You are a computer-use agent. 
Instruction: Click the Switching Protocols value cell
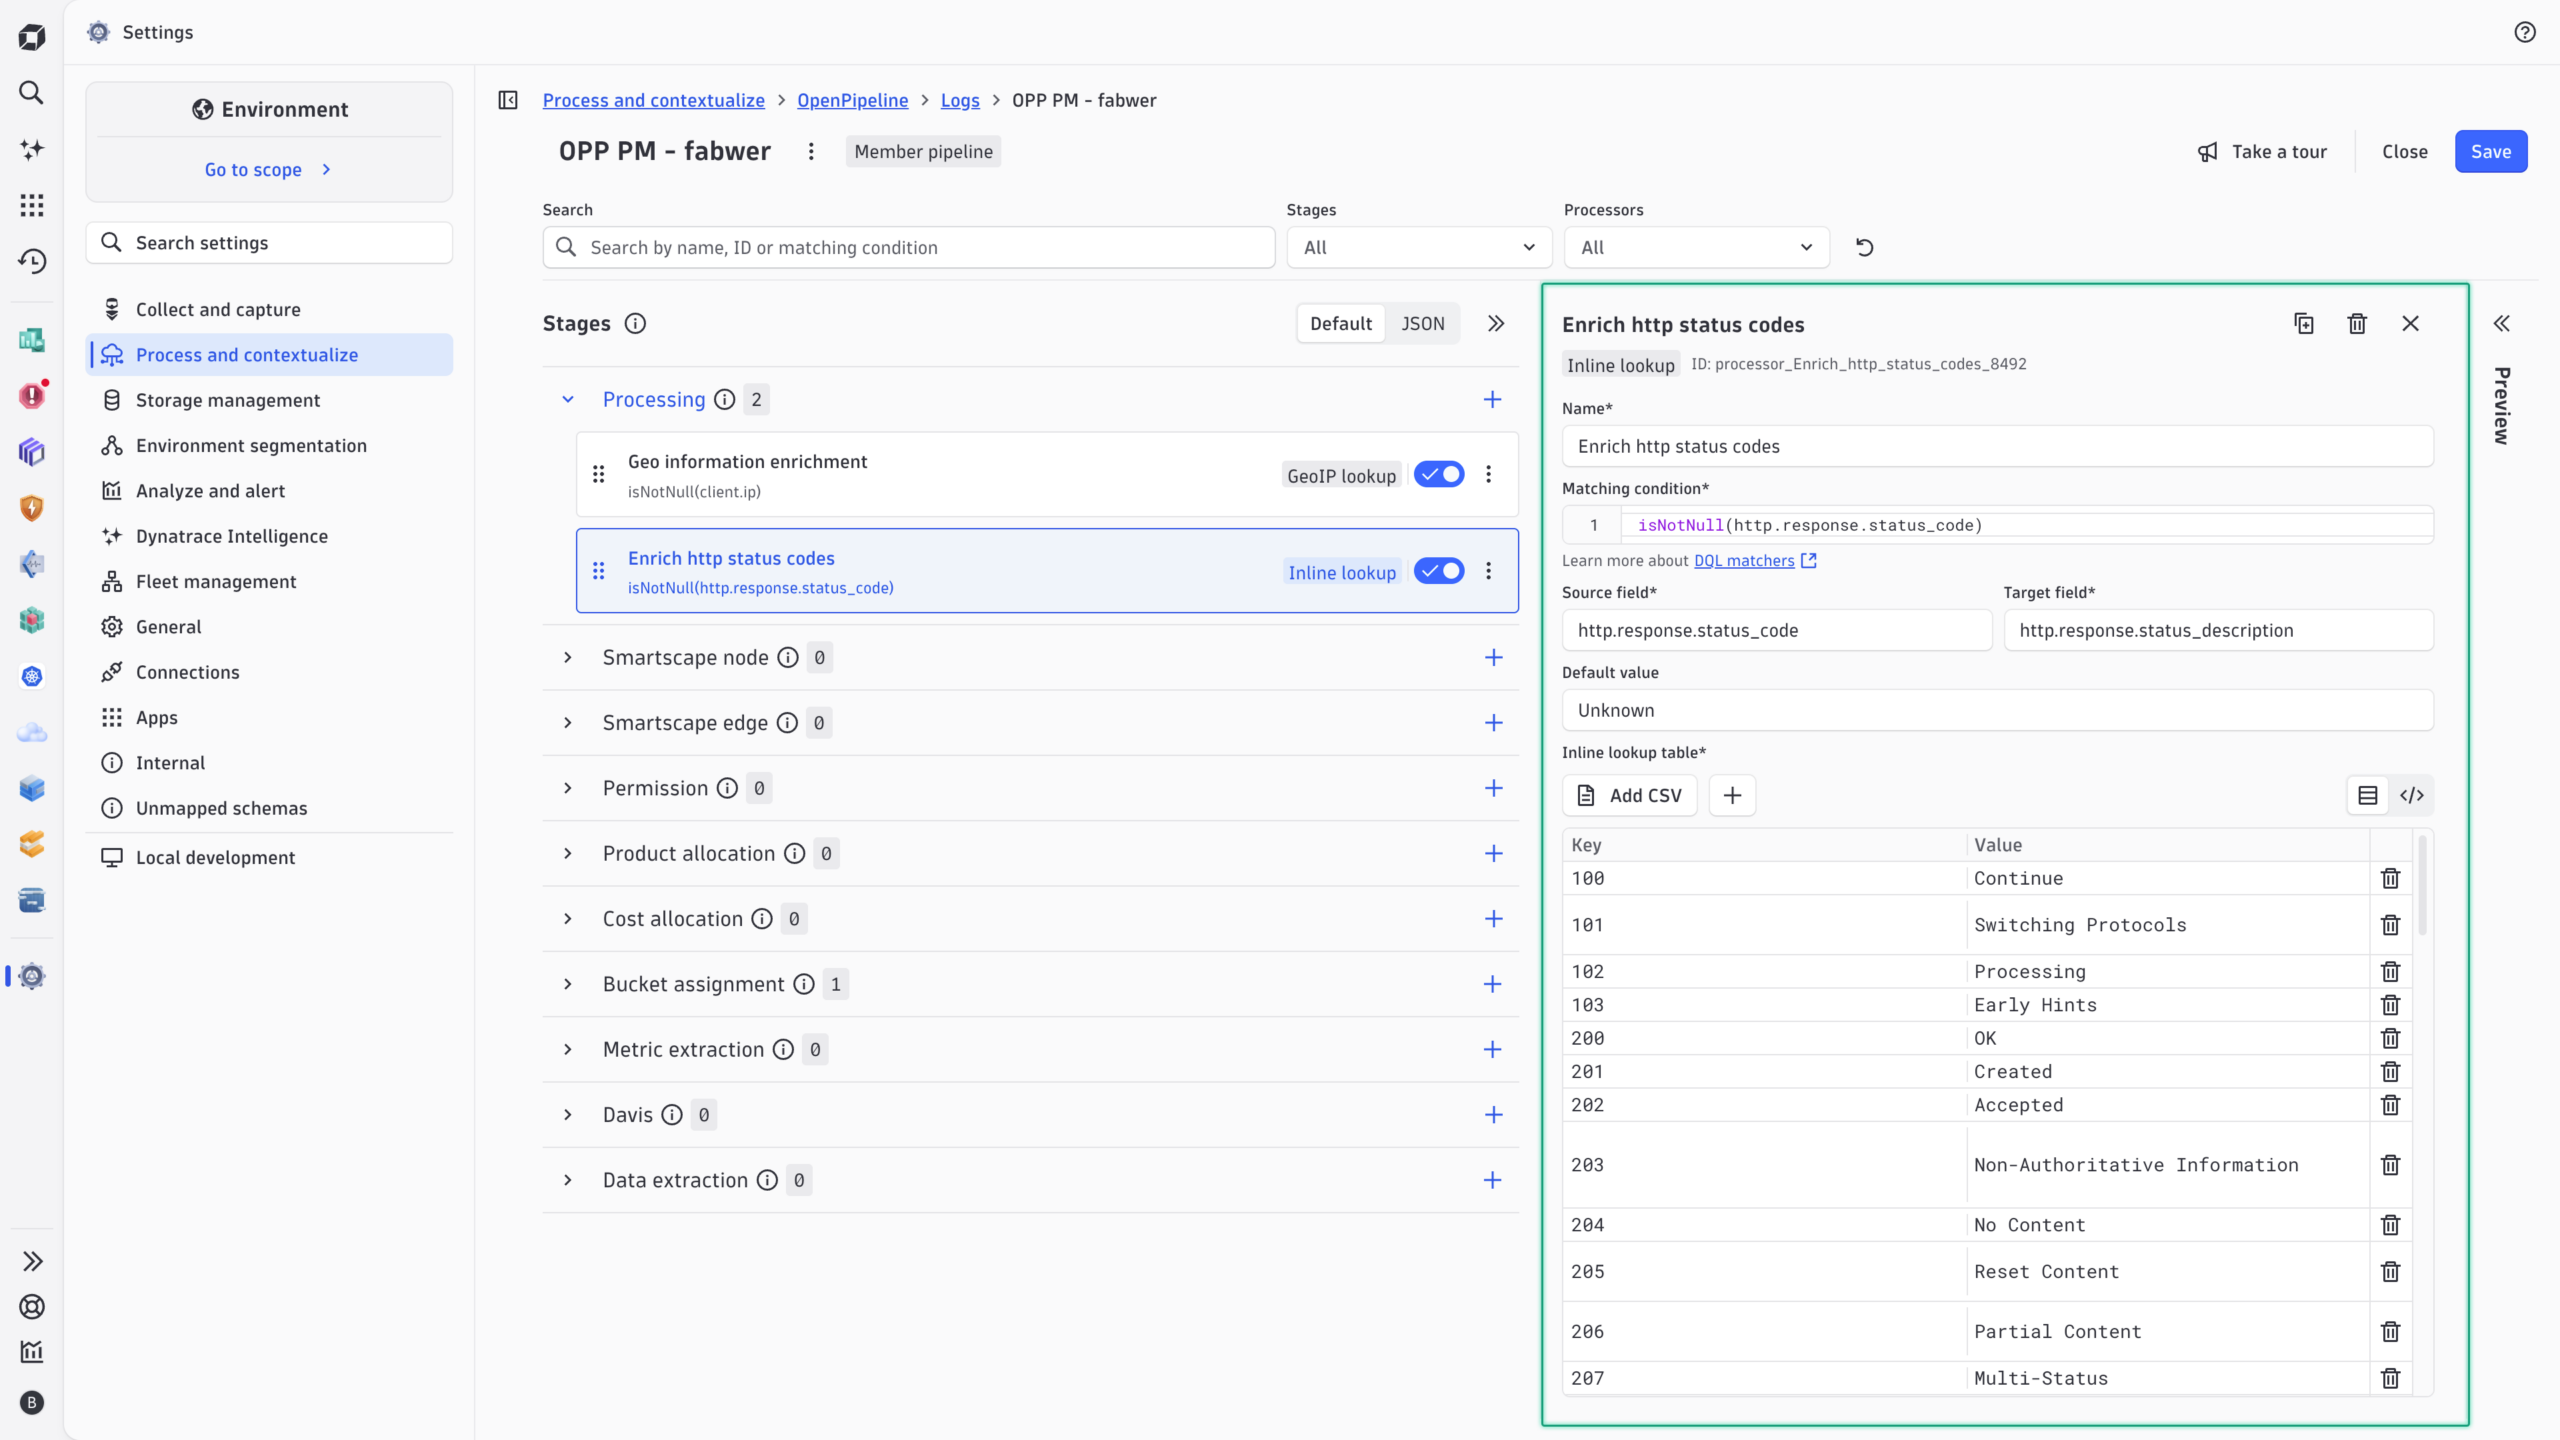click(x=2167, y=925)
